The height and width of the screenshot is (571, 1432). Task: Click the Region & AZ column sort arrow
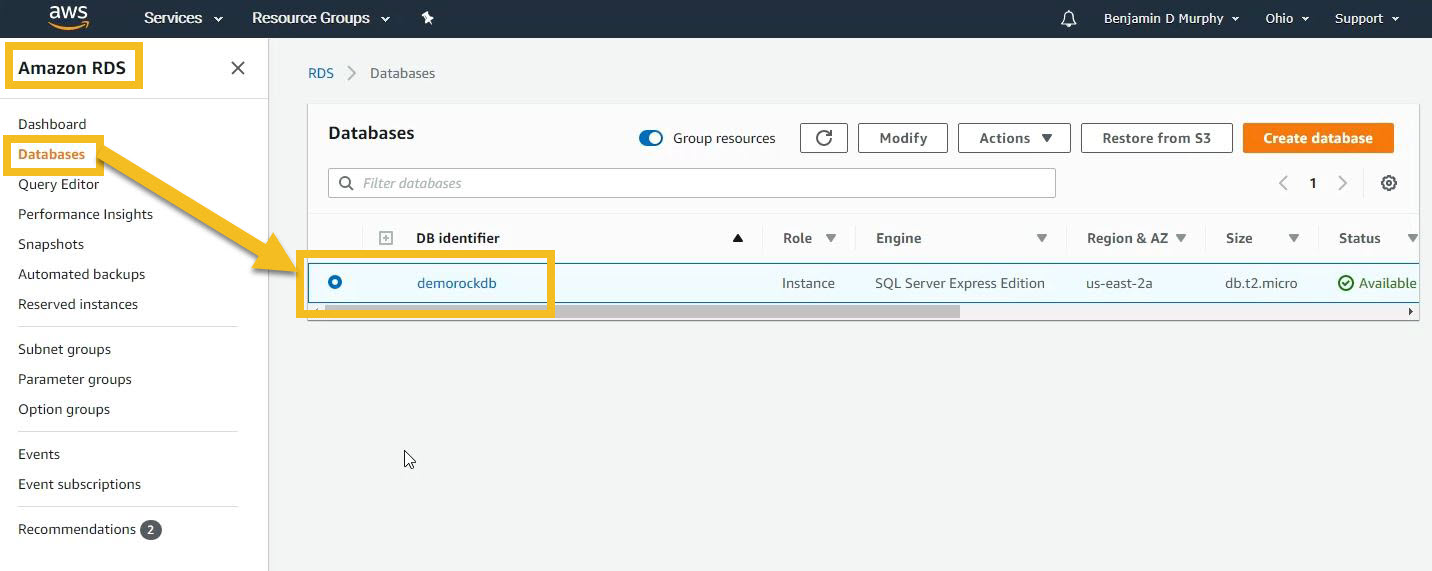click(1181, 238)
